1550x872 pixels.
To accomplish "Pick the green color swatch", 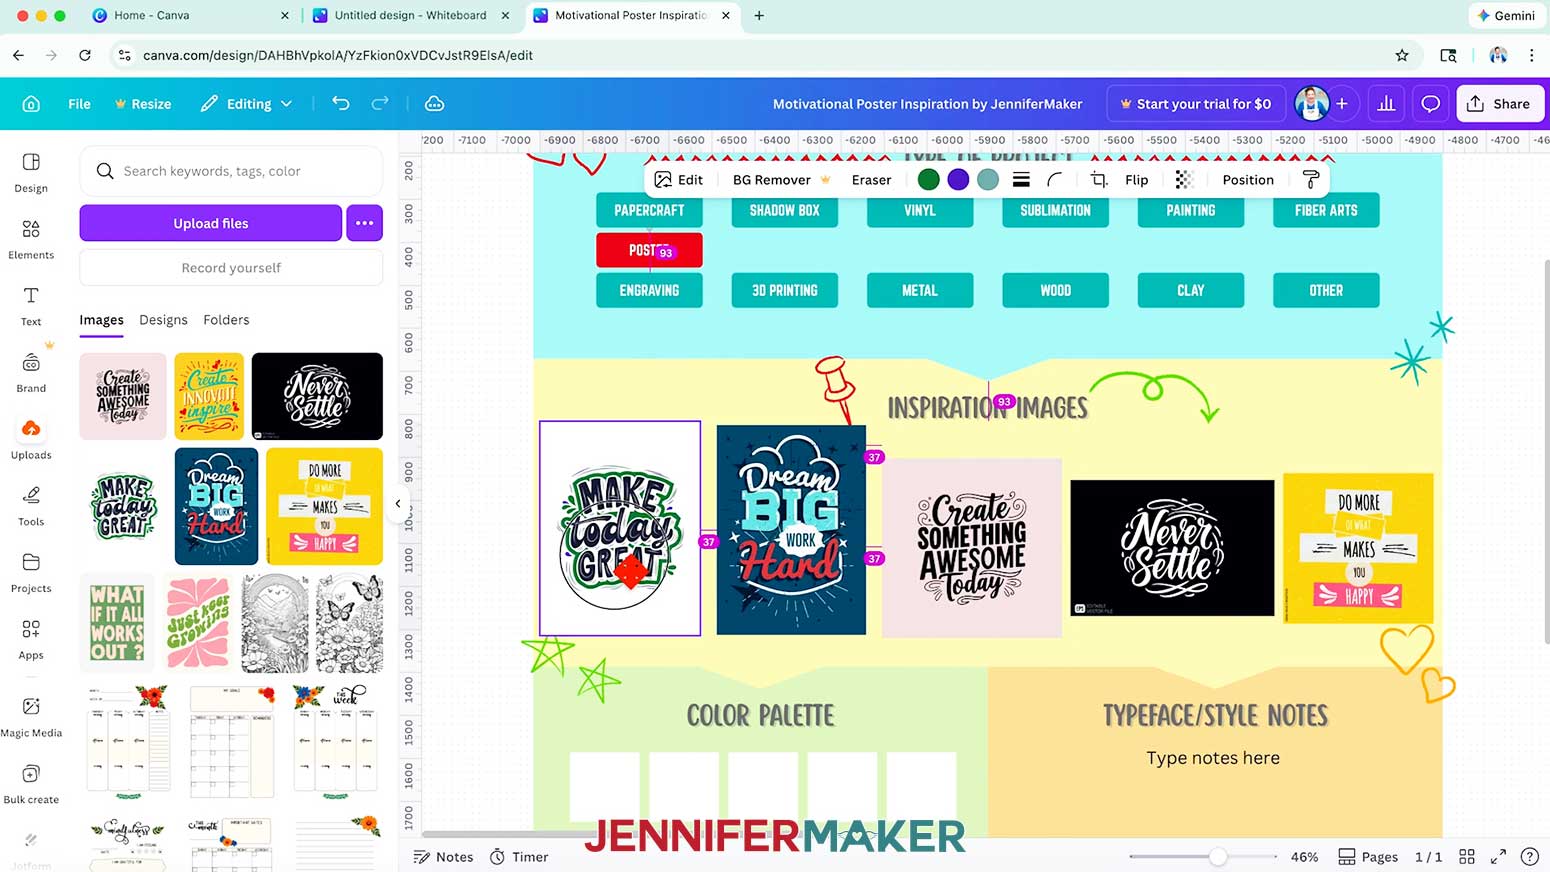I will 928,180.
